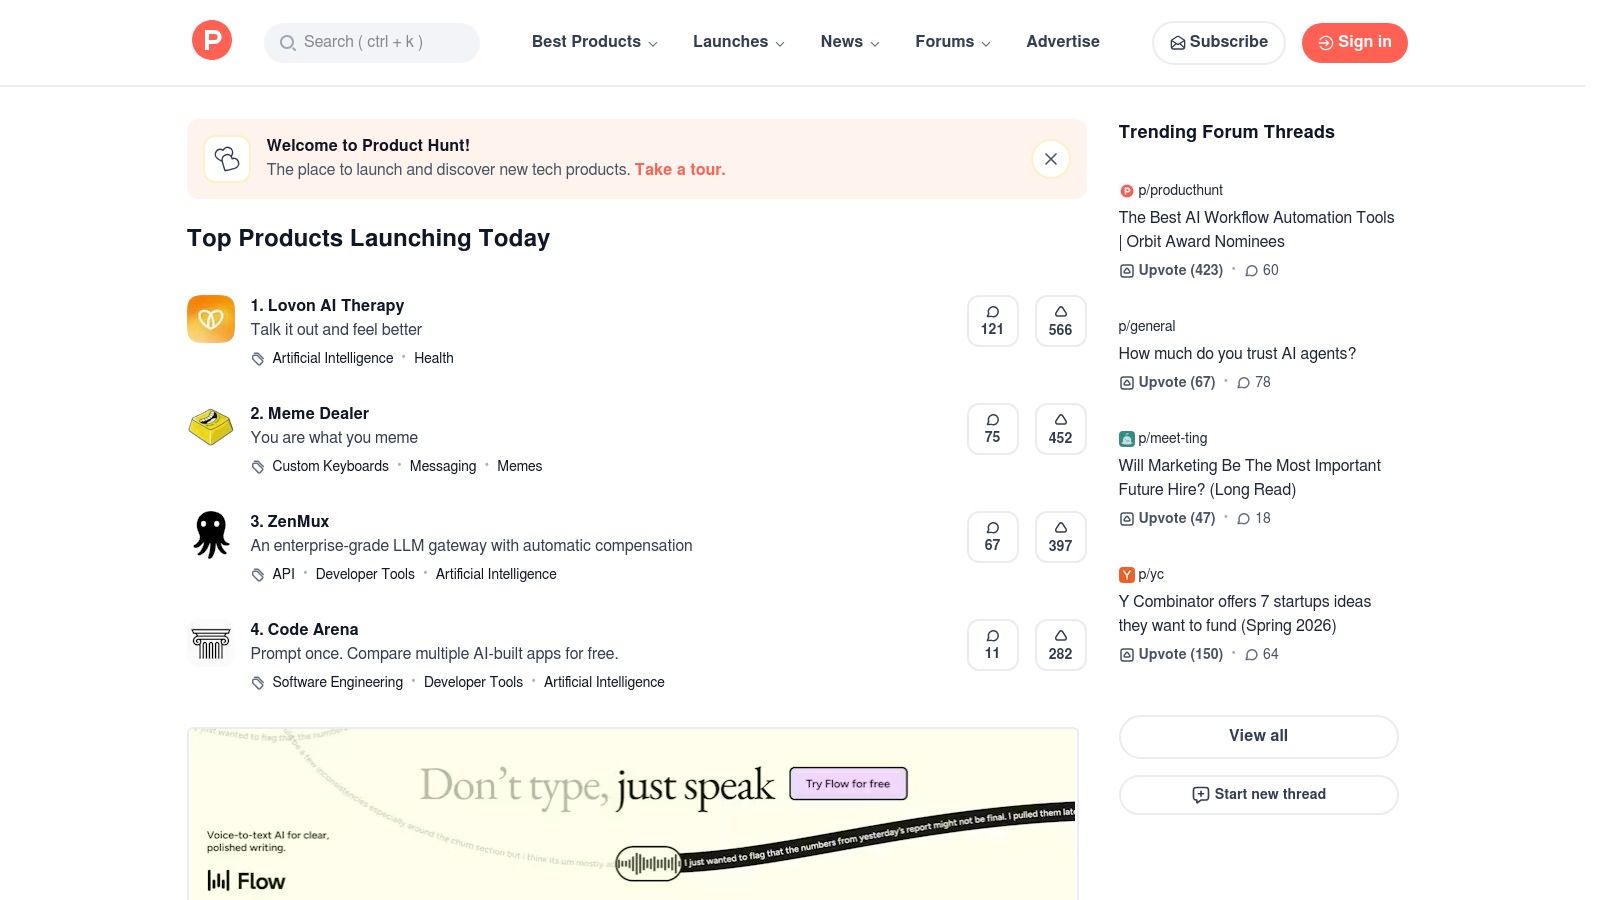
Task: Open comments on ZenMux
Action: point(992,536)
